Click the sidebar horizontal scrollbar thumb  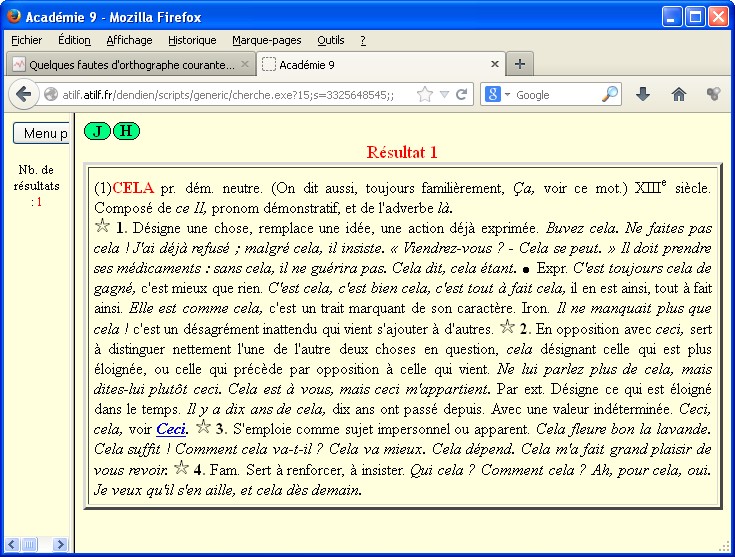[29, 544]
